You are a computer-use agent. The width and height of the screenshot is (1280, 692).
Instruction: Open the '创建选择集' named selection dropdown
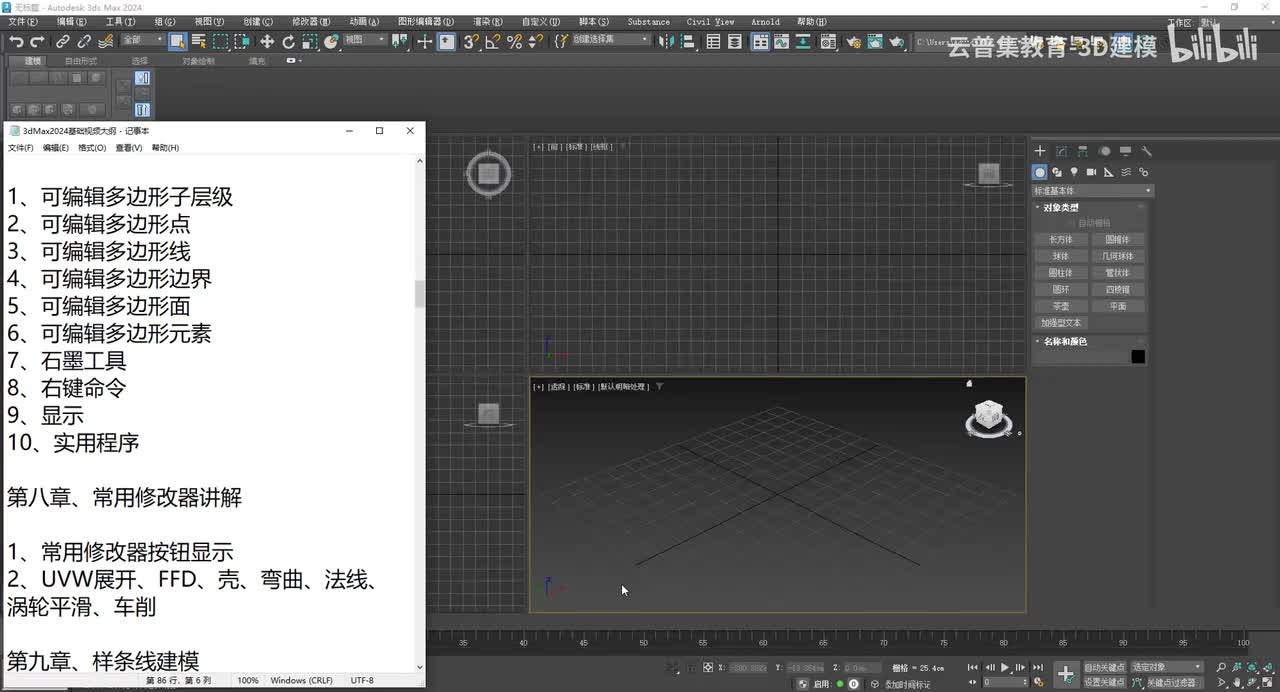(x=609, y=40)
